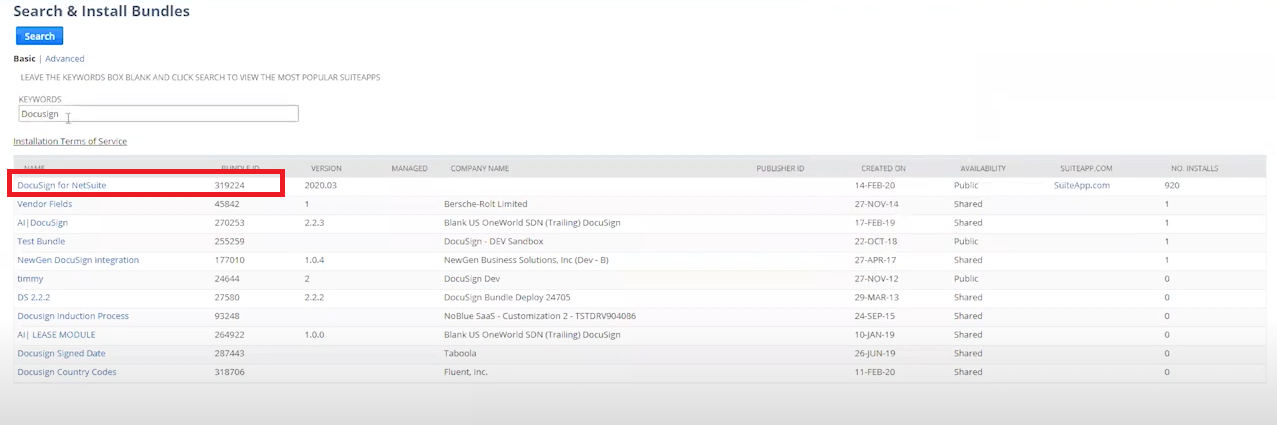Click created date 10-JAN-19
Image resolution: width=1277 pixels, height=425 pixels.
pos(876,334)
